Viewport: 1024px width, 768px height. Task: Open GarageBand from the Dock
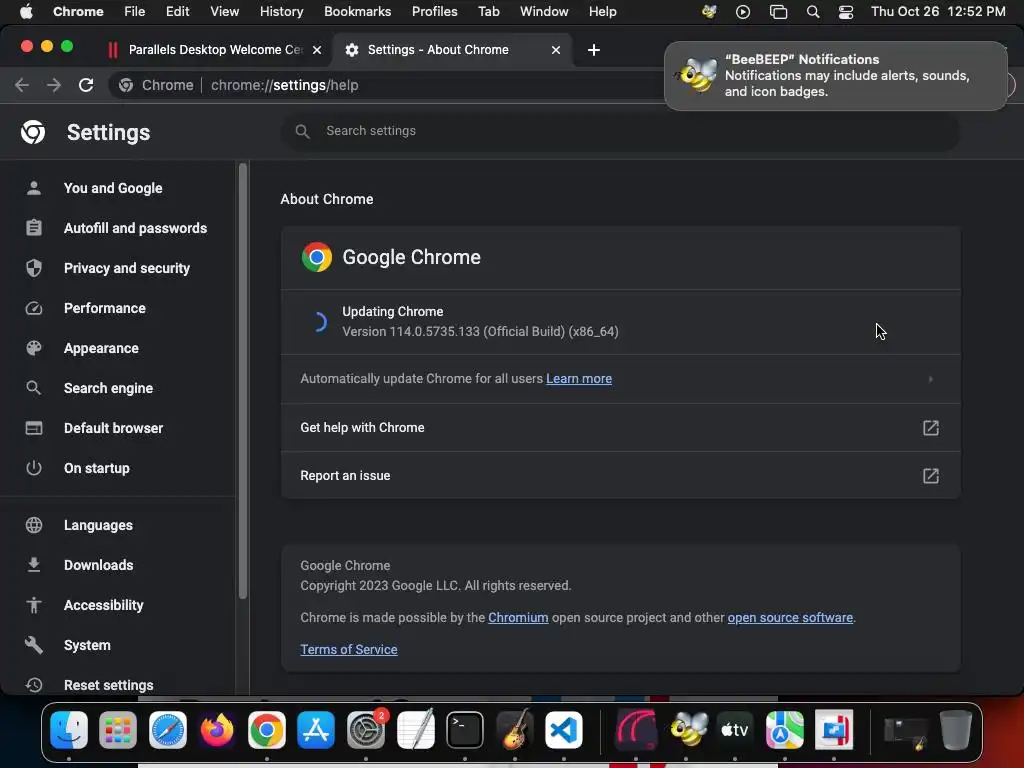(x=515, y=729)
